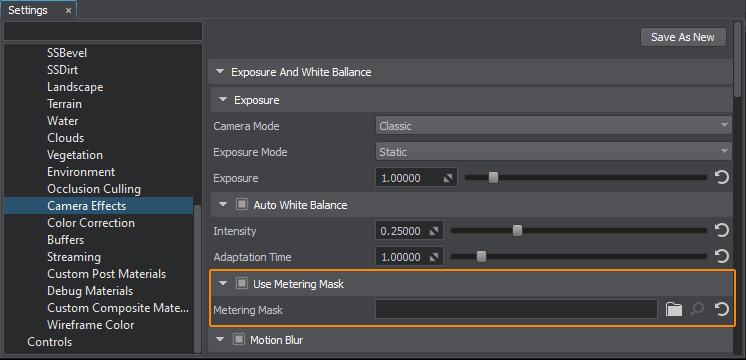This screenshot has height=360, width=746.
Task: Reset the Exposure value to default
Action: 722,178
